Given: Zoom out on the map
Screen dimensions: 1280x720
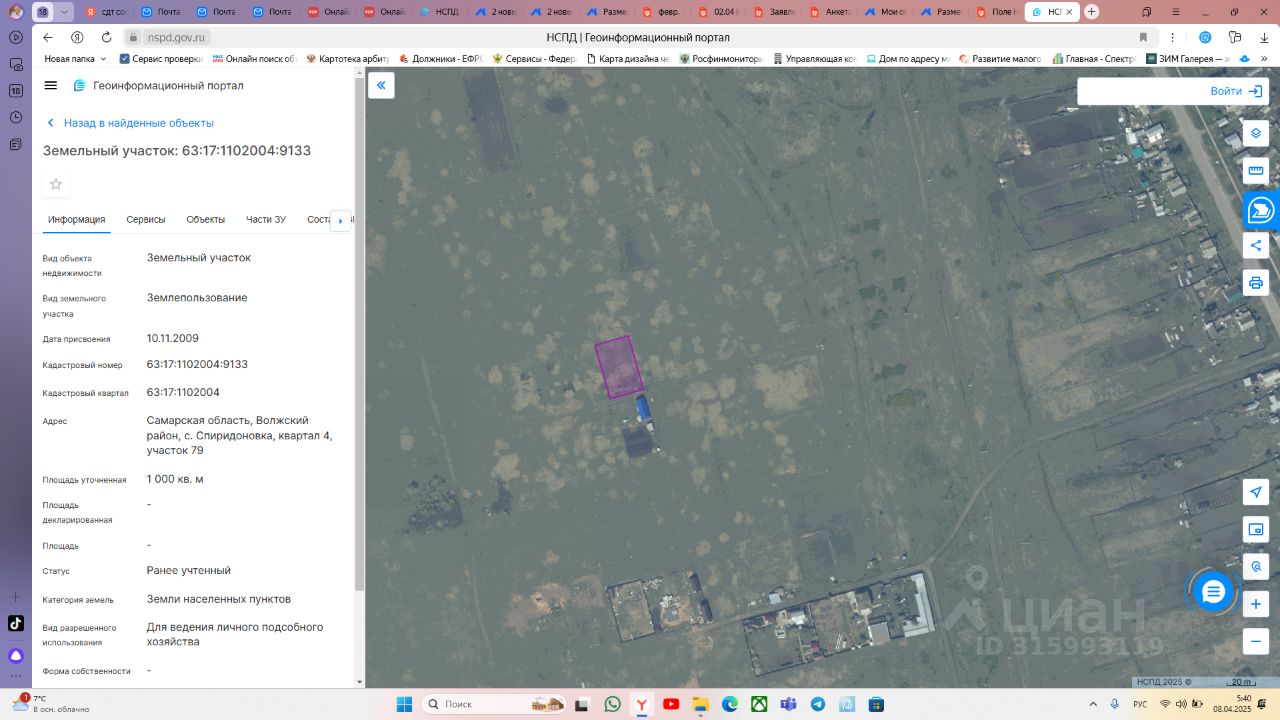Looking at the screenshot, I should tap(1256, 641).
